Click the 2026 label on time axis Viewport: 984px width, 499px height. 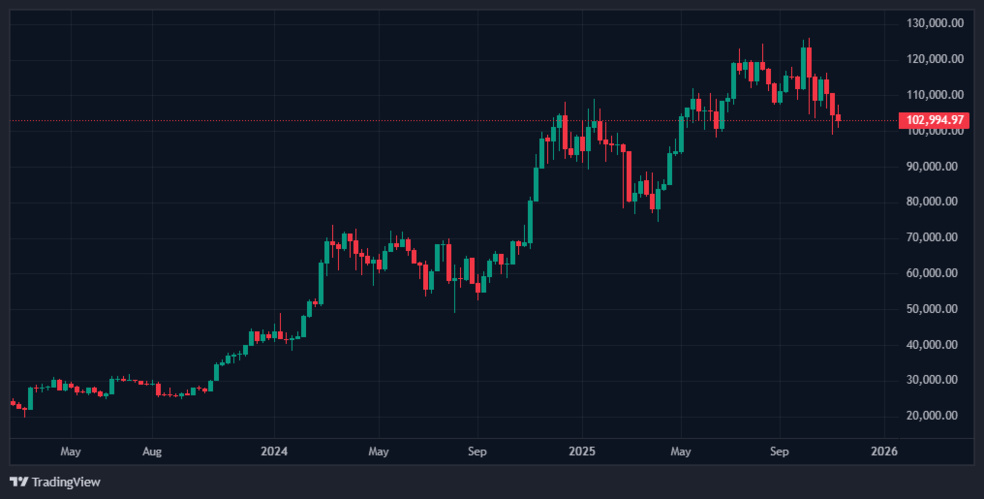[x=884, y=451]
